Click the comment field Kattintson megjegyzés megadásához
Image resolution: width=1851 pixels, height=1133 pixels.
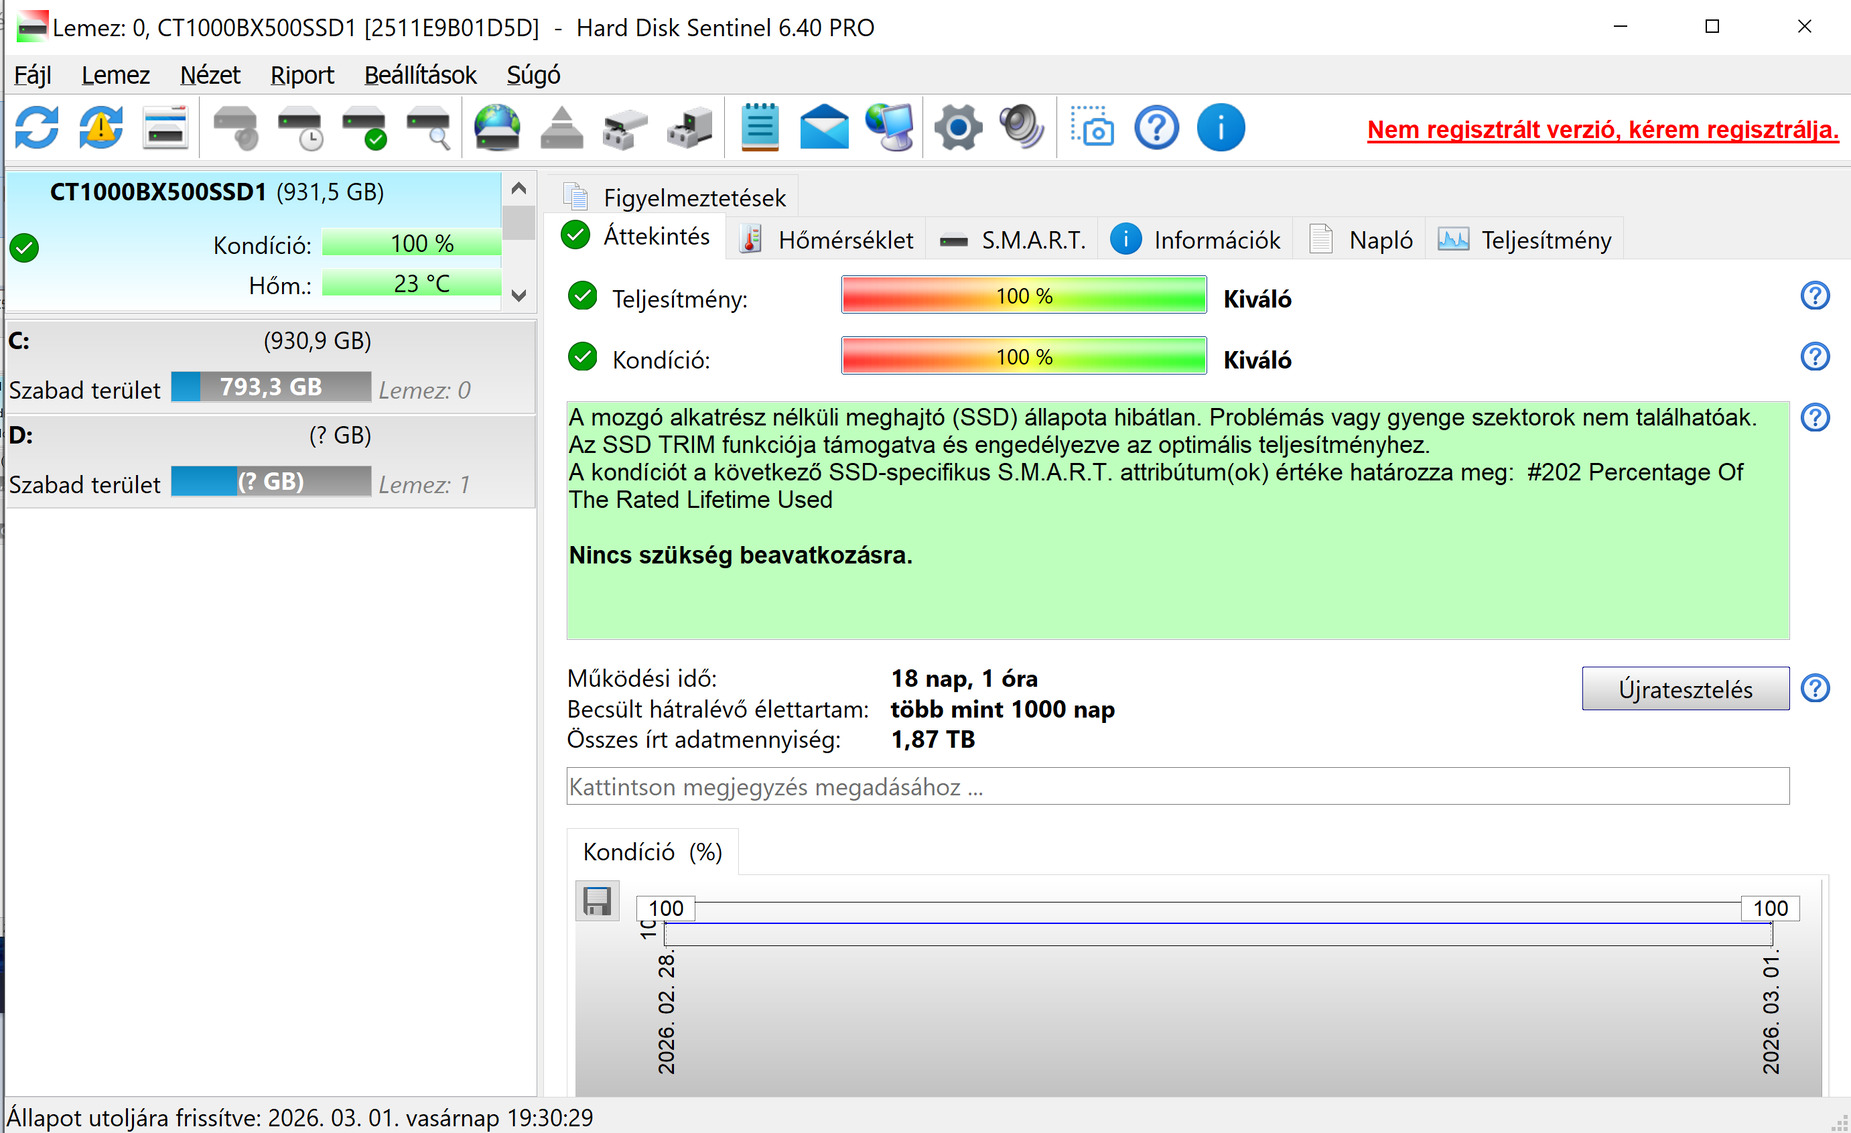[x=1178, y=787]
